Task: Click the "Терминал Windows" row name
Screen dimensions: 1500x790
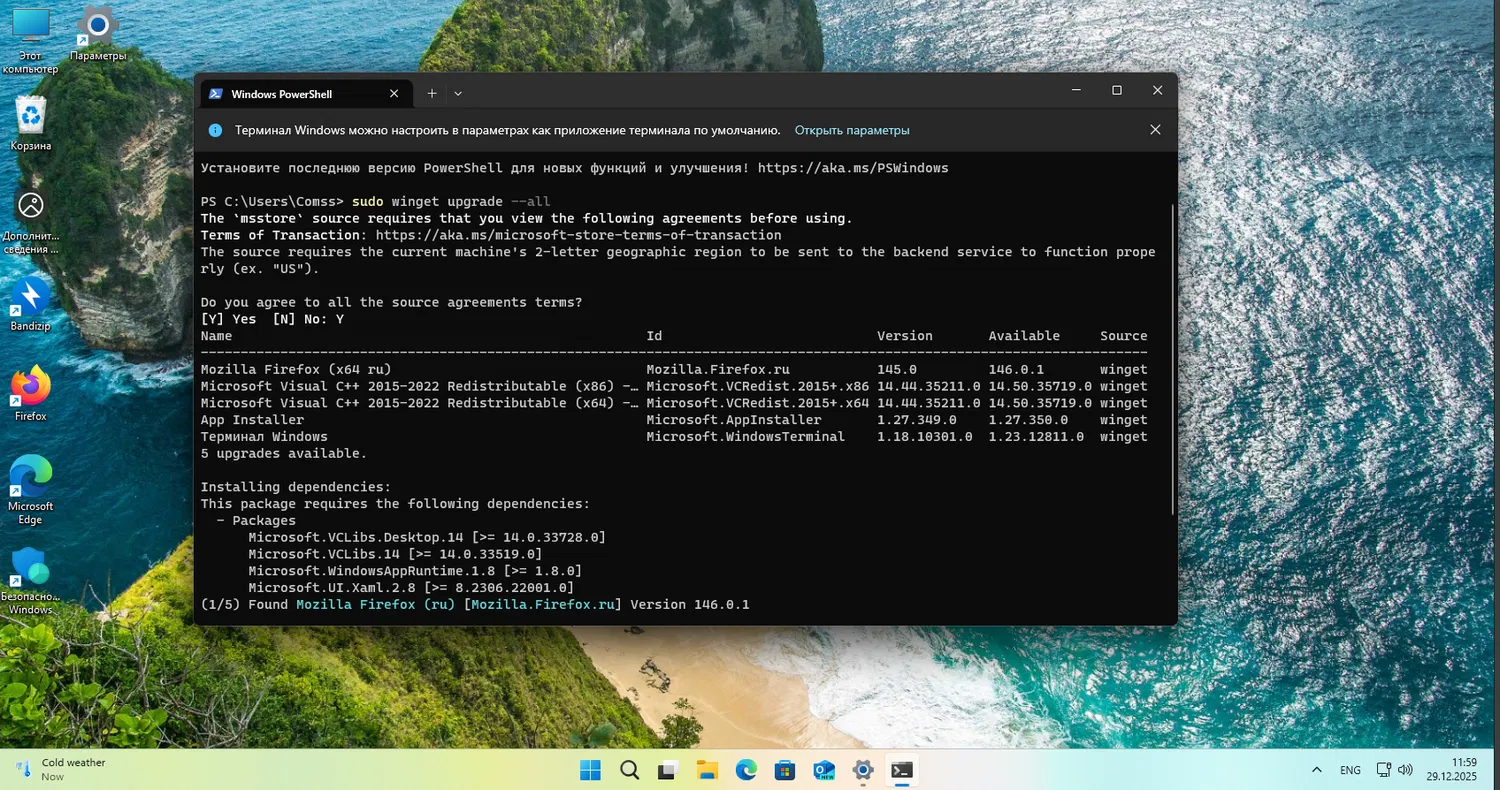Action: tap(264, 437)
